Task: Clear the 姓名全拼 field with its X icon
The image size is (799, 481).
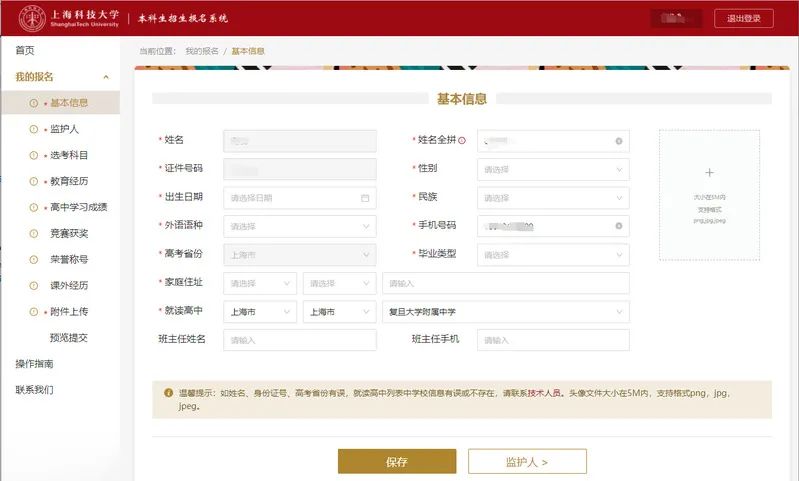Action: (x=618, y=141)
